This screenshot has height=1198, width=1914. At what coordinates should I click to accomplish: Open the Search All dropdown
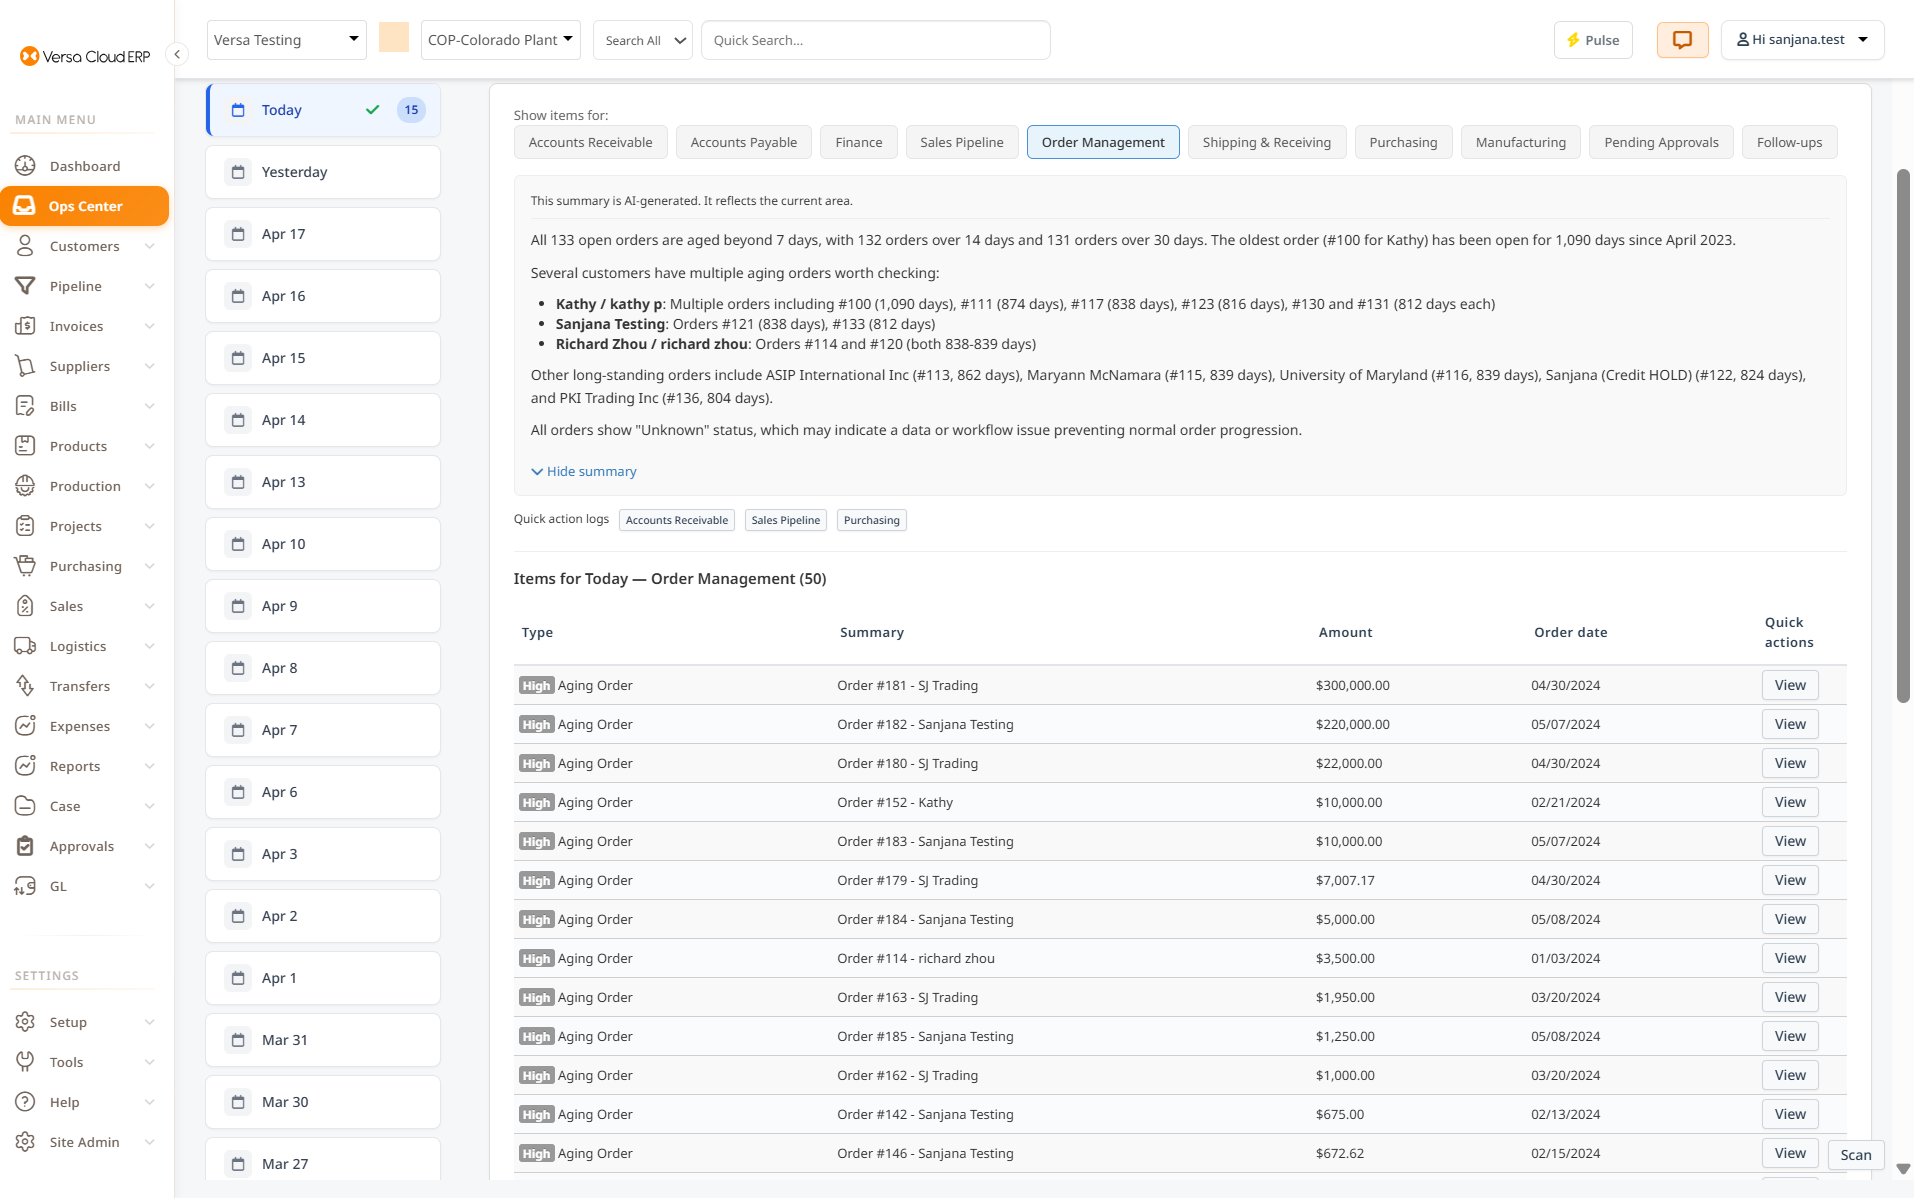pos(643,40)
